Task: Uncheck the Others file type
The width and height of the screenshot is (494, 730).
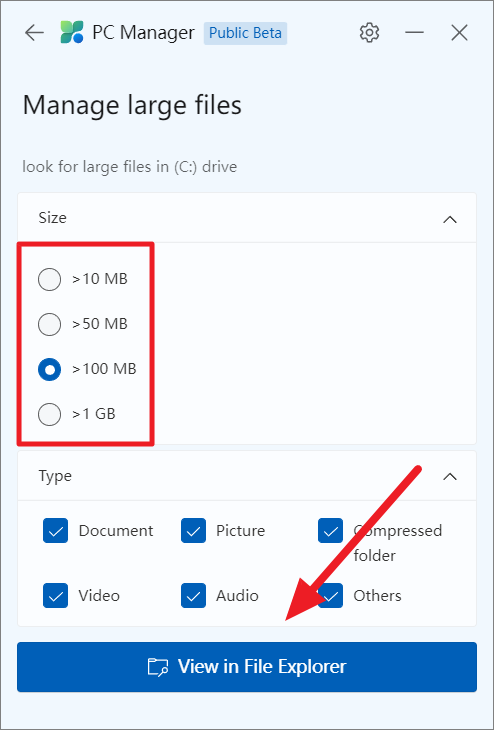Action: 331,595
